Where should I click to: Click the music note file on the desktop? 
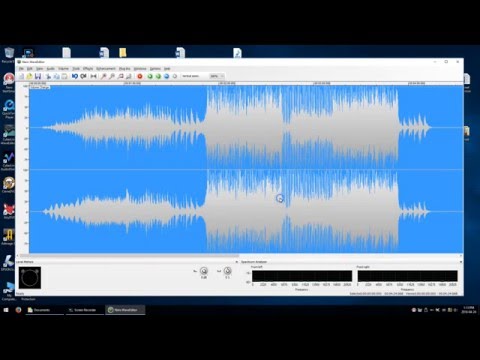(x=237, y=53)
